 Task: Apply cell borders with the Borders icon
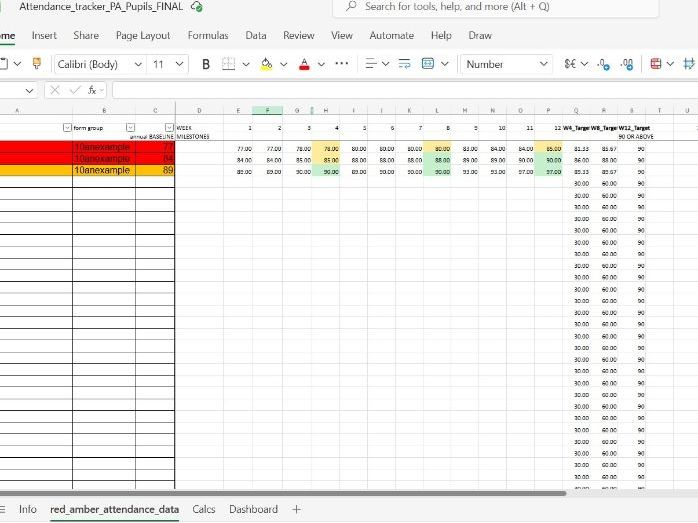[x=228, y=64]
